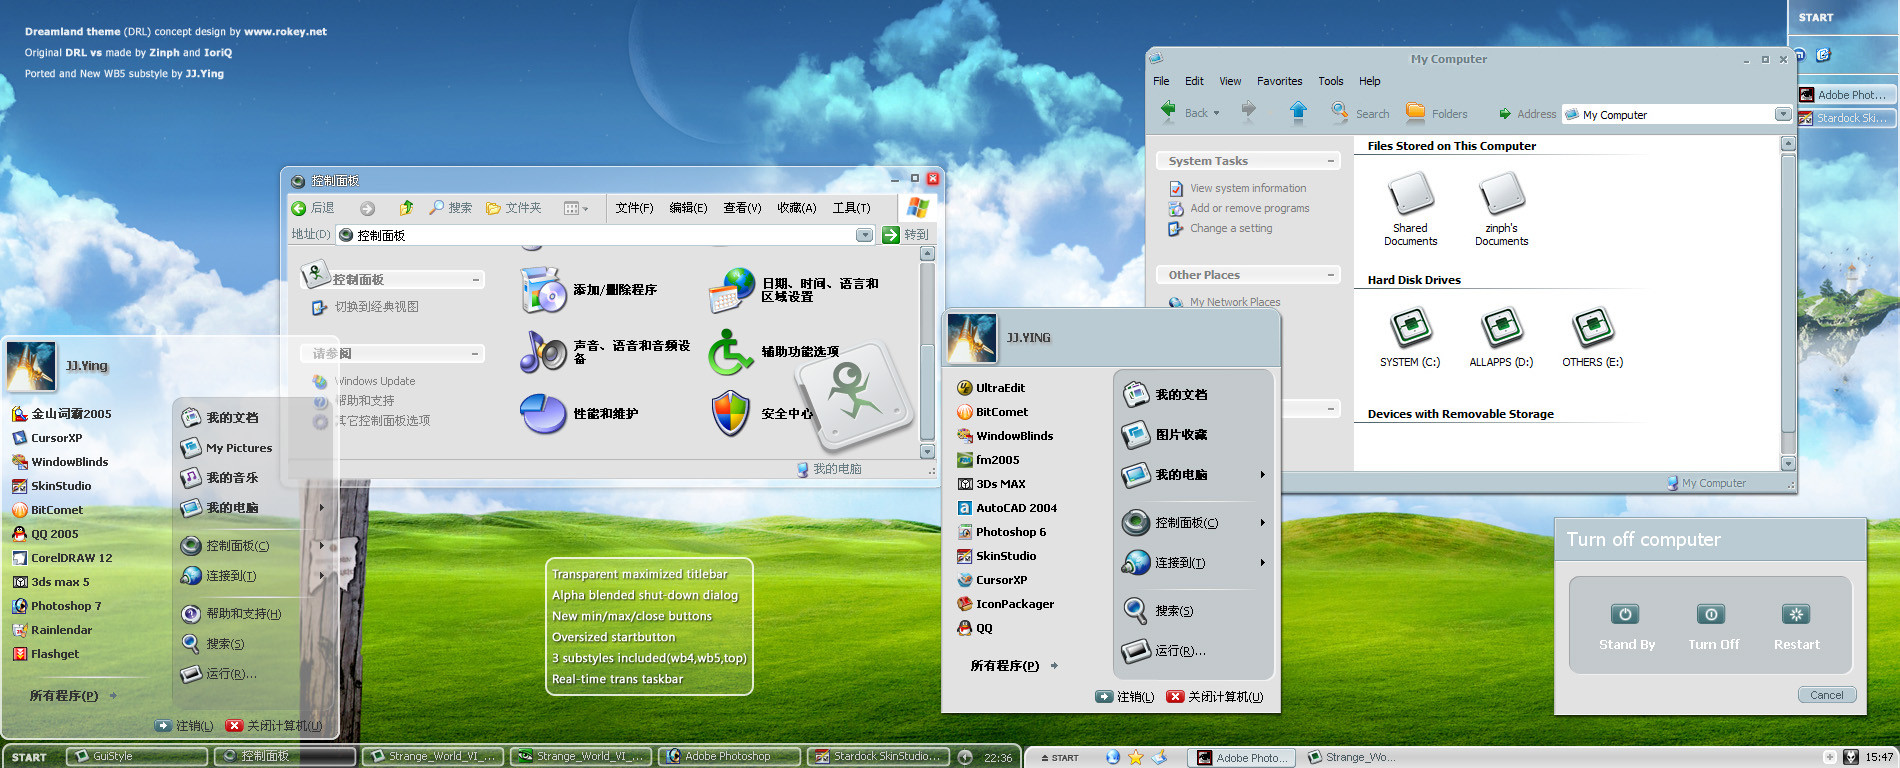Screen dimensions: 1900x768
Task: Select the SYSTEM (C:) drive
Action: [x=1410, y=337]
